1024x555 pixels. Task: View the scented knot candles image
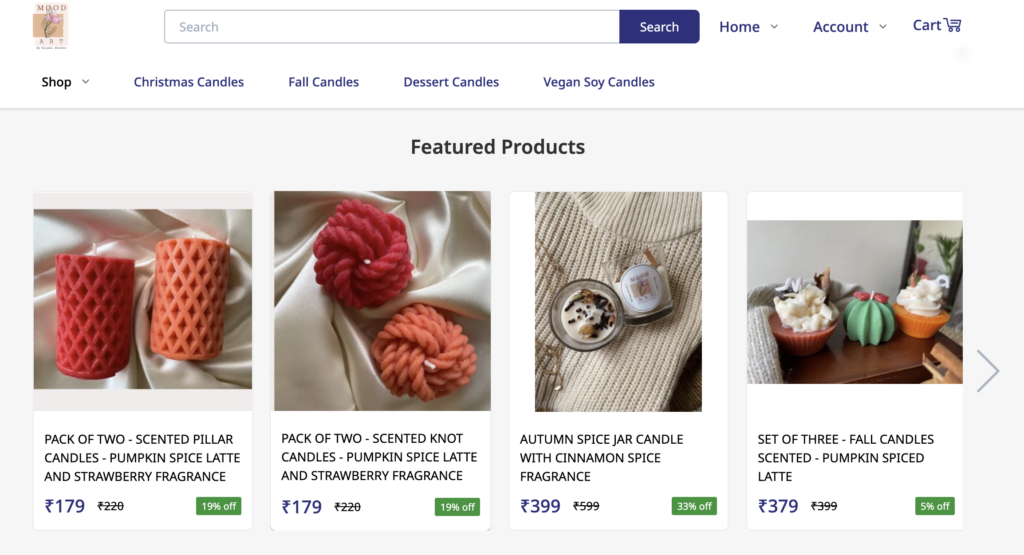click(382, 300)
